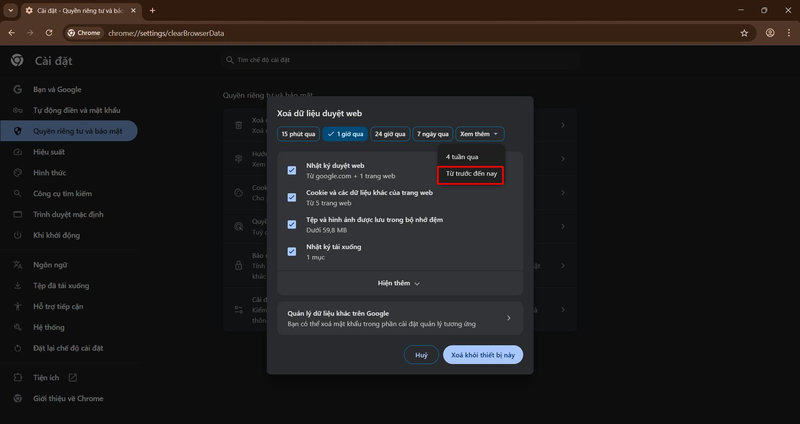Bookmark this page with star icon
The height and width of the screenshot is (424, 800).
click(744, 33)
